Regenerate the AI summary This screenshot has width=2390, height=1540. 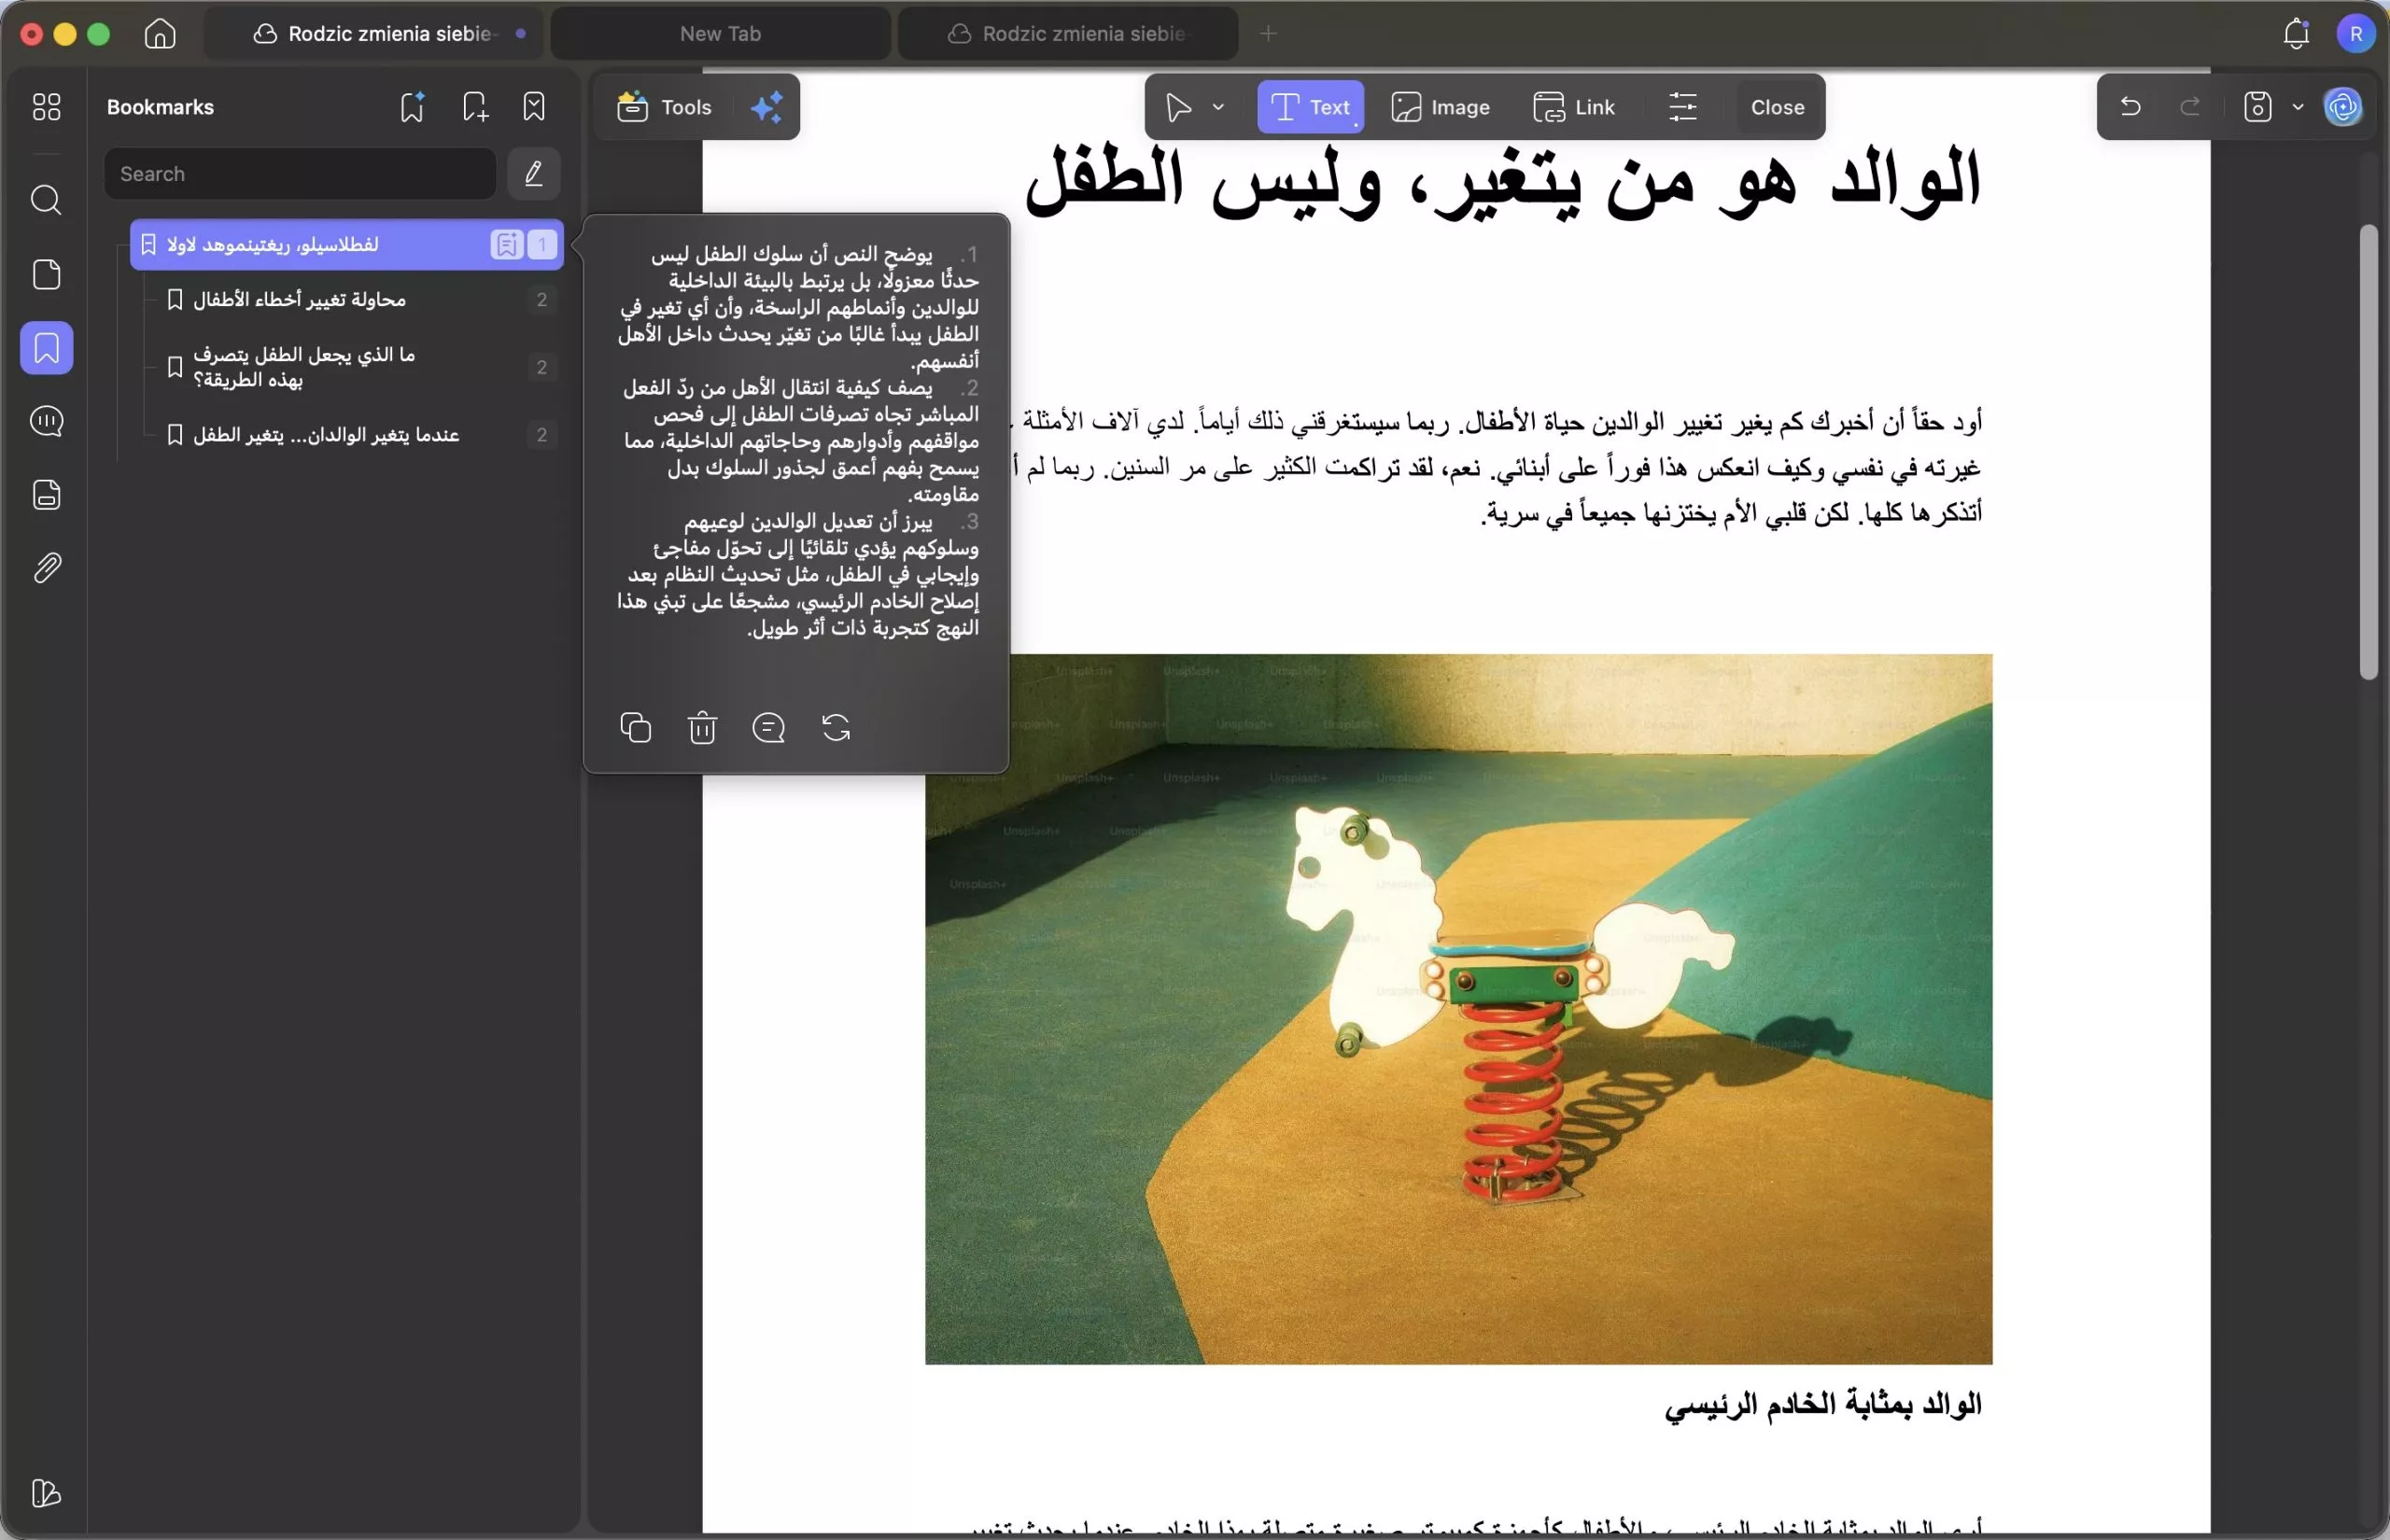(835, 727)
